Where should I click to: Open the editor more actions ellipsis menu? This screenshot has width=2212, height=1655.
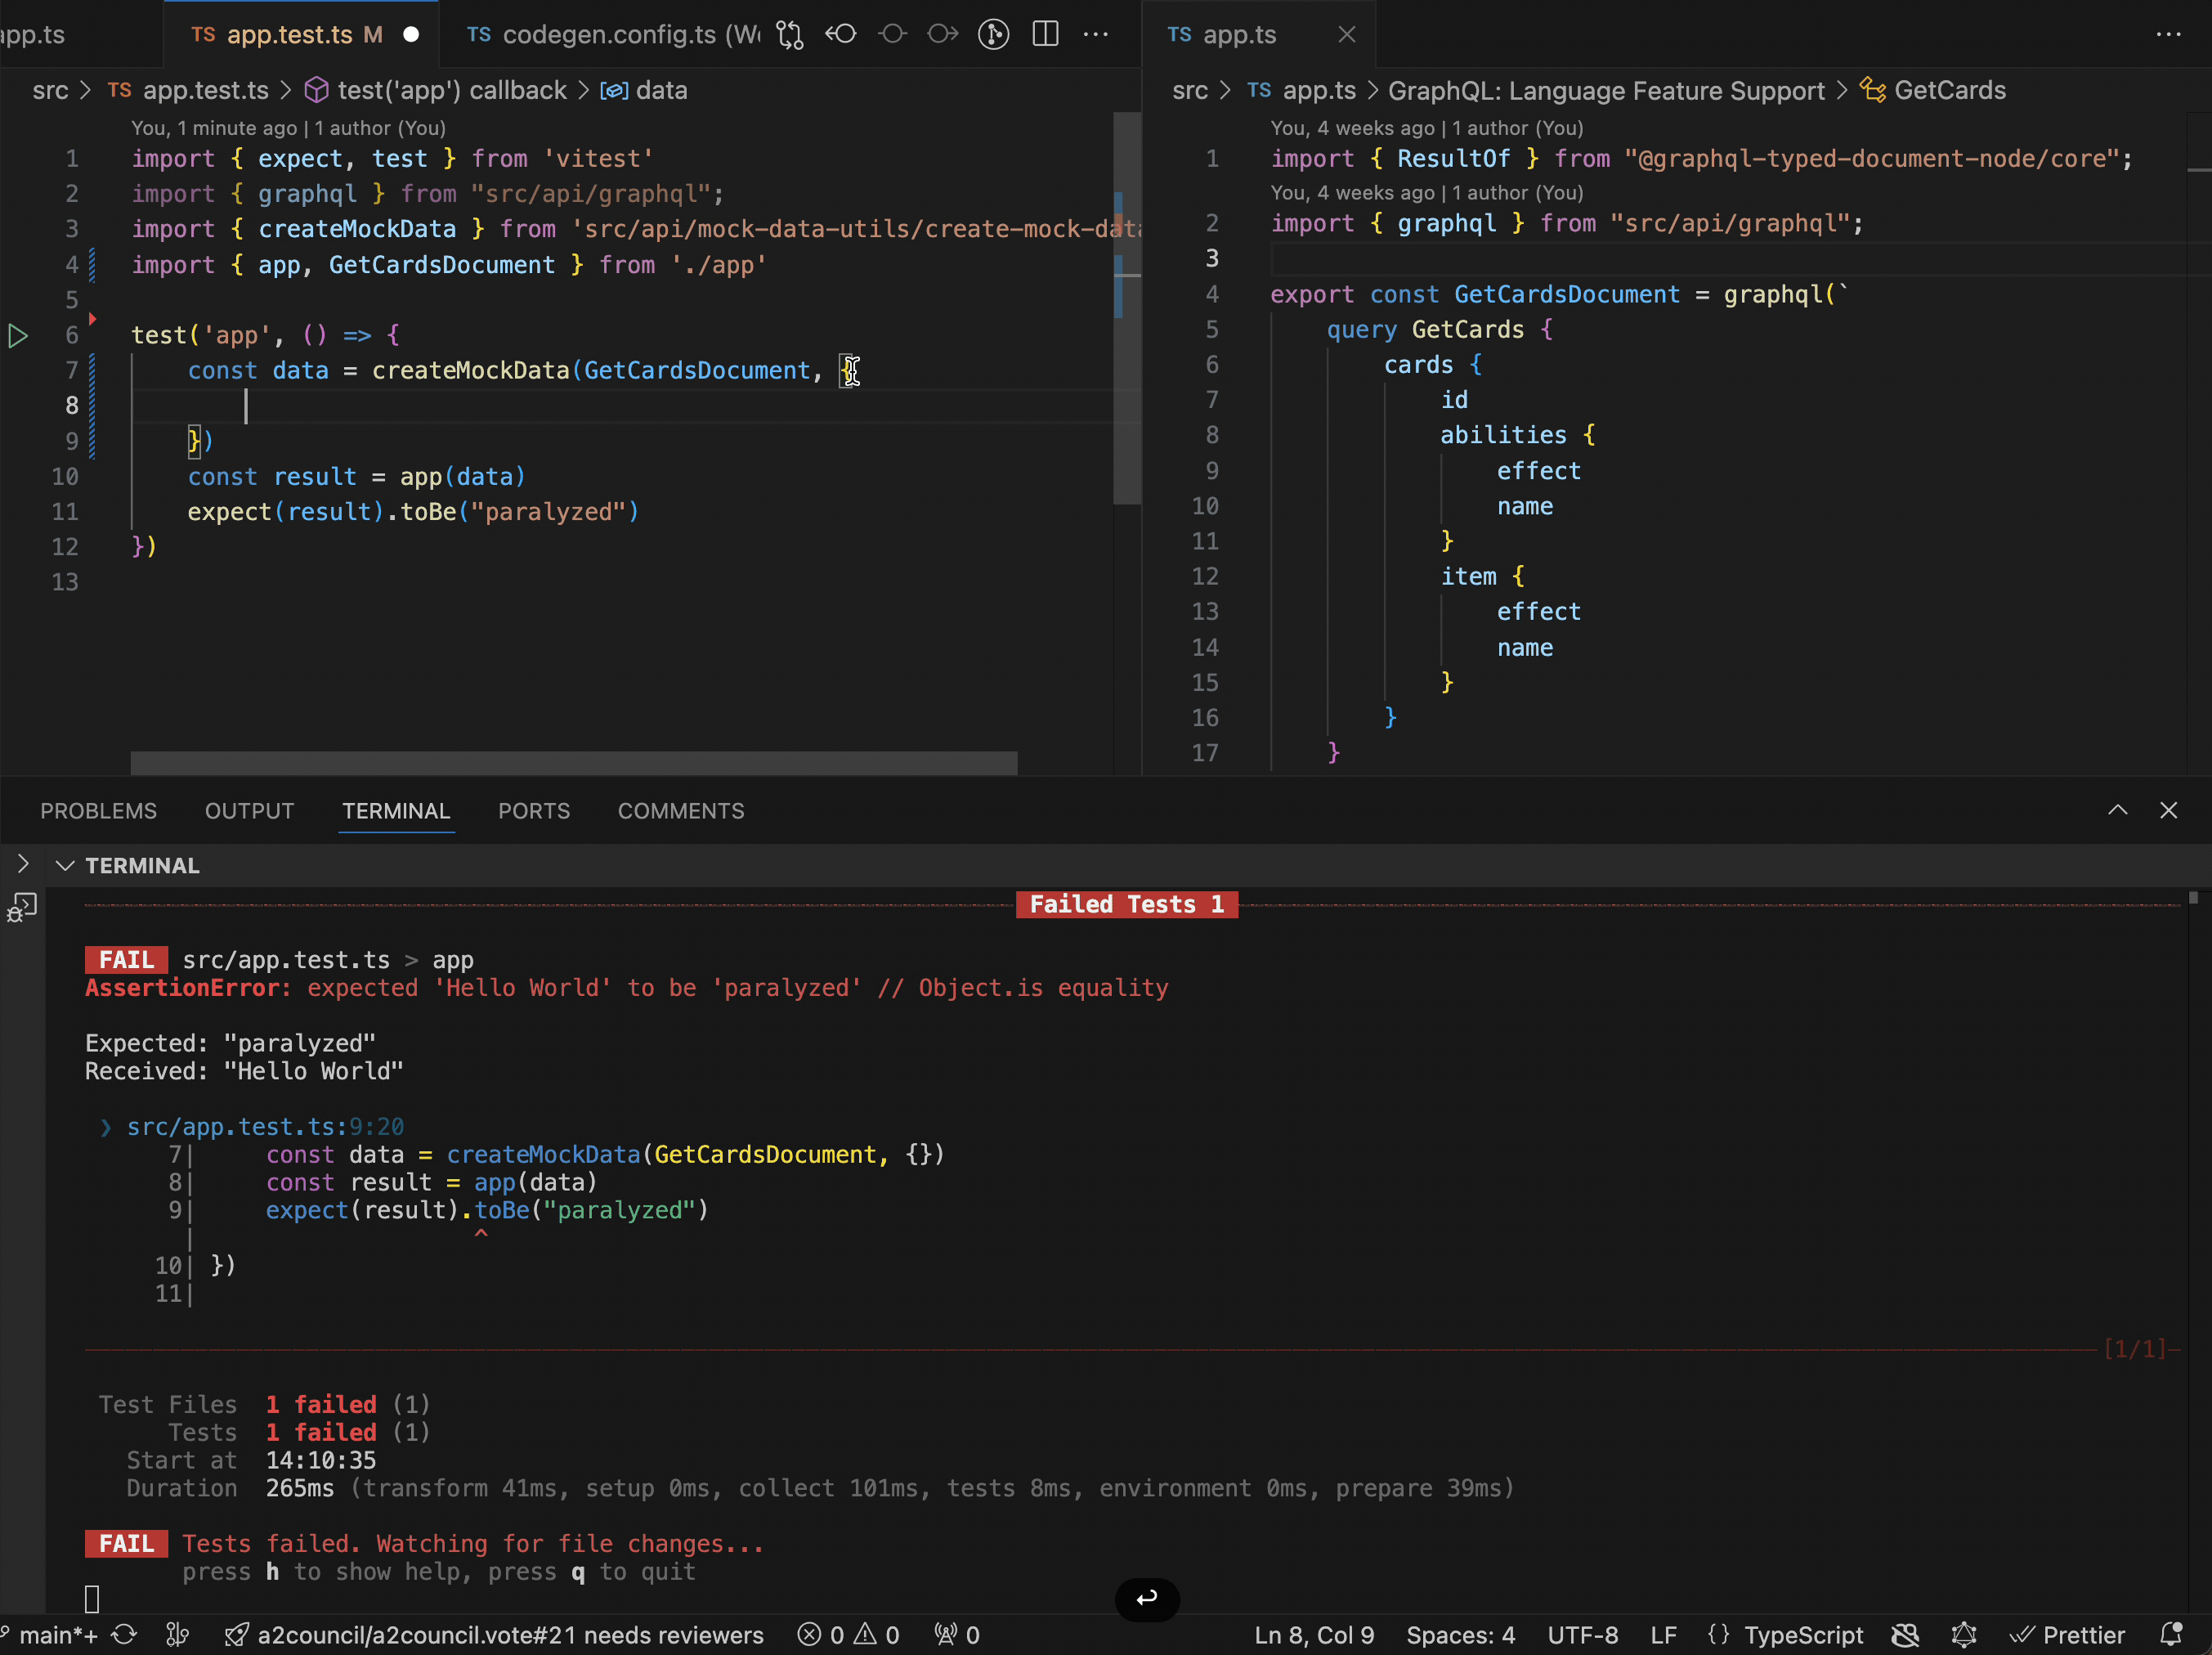(1097, 33)
